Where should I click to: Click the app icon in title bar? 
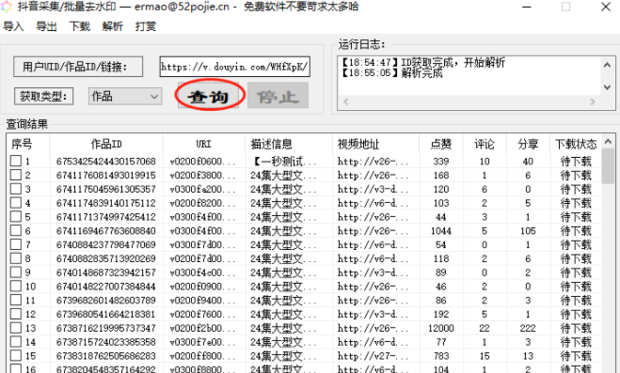pyautogui.click(x=7, y=7)
